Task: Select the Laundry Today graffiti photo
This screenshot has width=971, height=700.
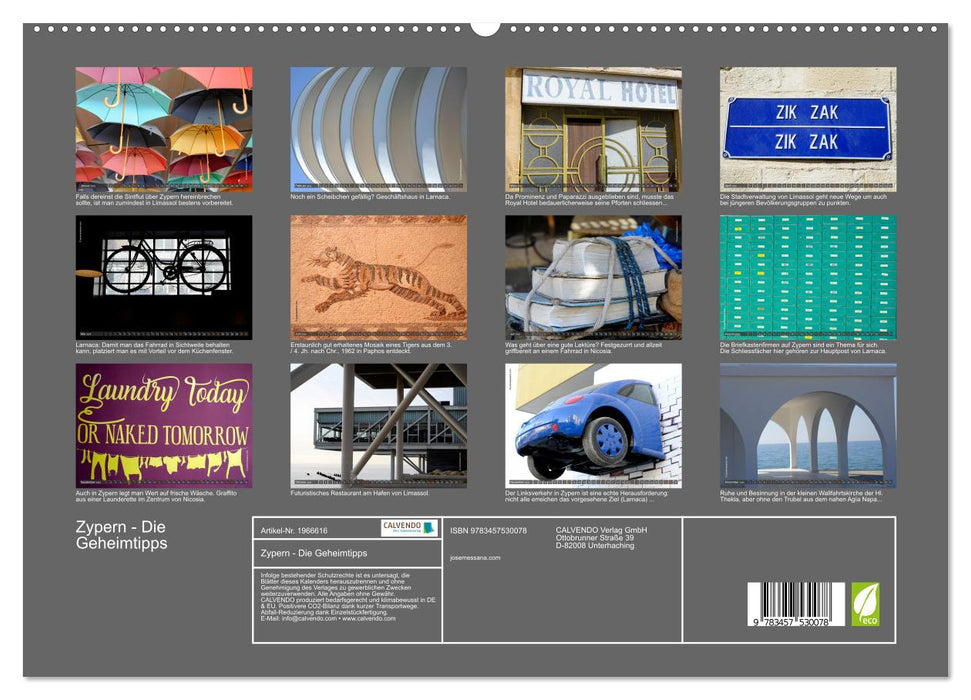Action: pyautogui.click(x=164, y=425)
